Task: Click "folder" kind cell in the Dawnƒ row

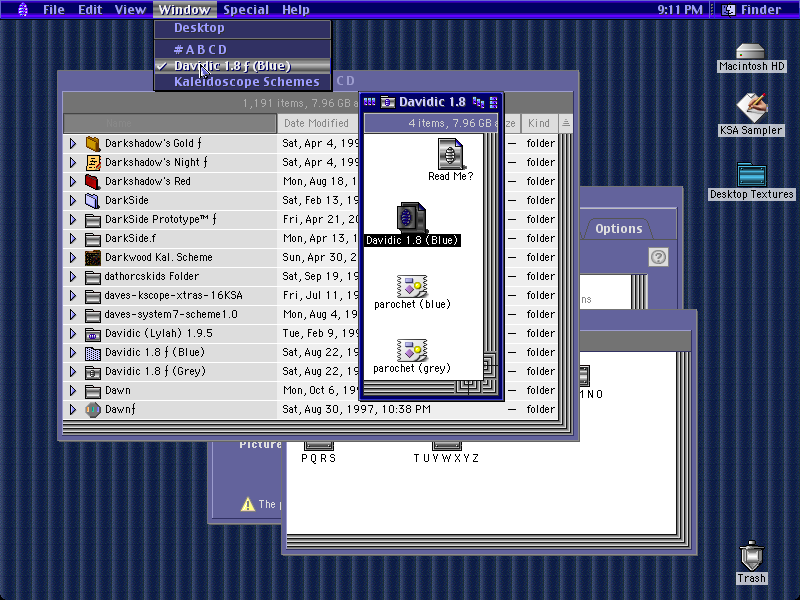Action: [x=540, y=410]
